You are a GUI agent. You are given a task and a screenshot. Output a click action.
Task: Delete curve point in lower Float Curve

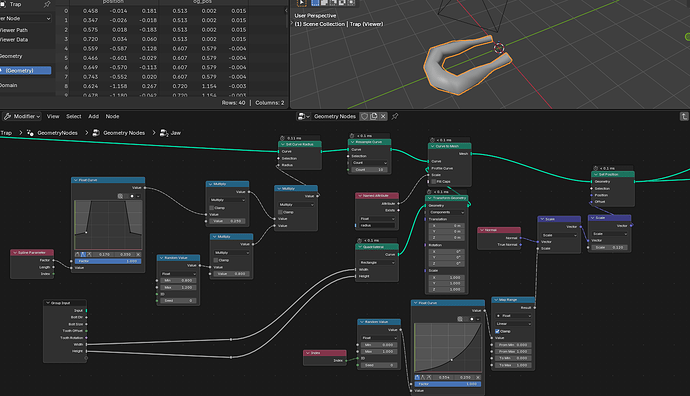(x=478, y=377)
